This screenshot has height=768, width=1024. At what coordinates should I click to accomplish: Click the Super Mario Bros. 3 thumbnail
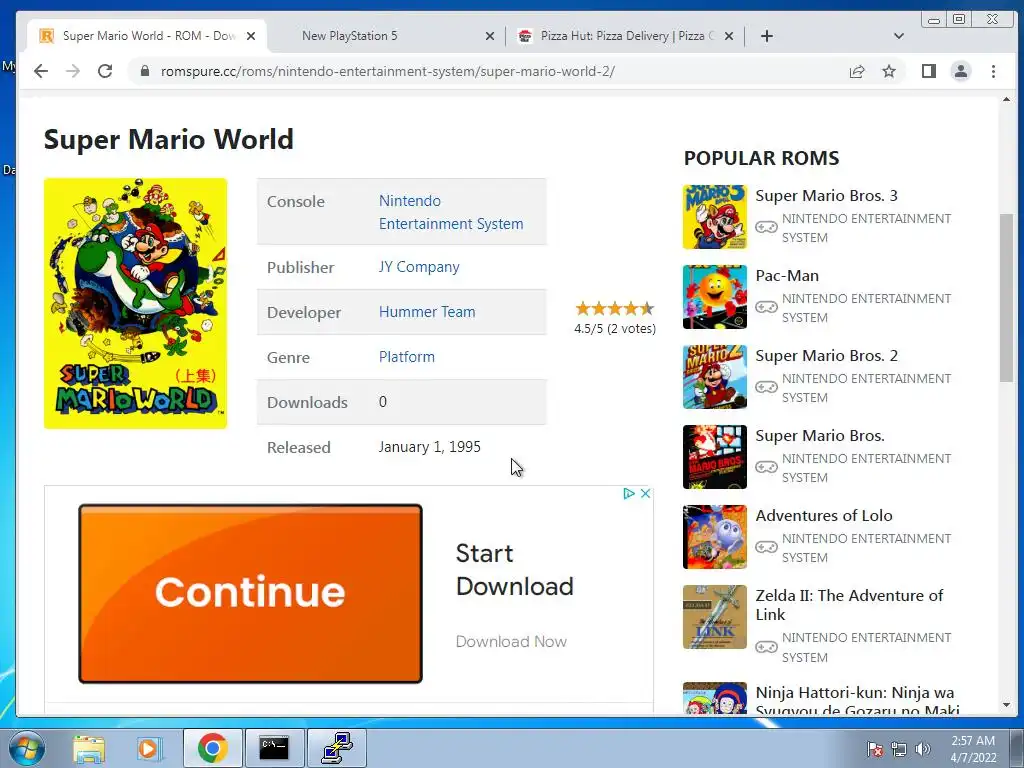pyautogui.click(x=714, y=217)
